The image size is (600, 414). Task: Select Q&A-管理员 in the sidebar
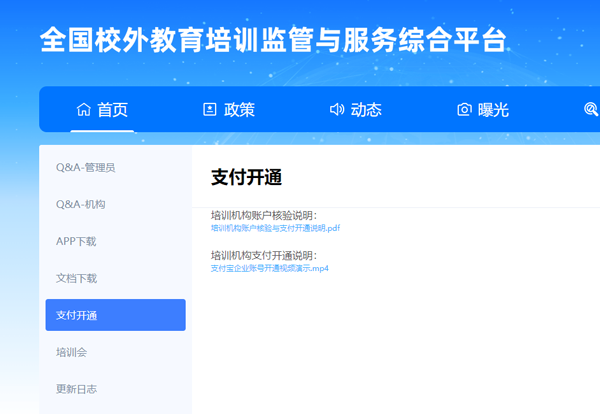86,167
